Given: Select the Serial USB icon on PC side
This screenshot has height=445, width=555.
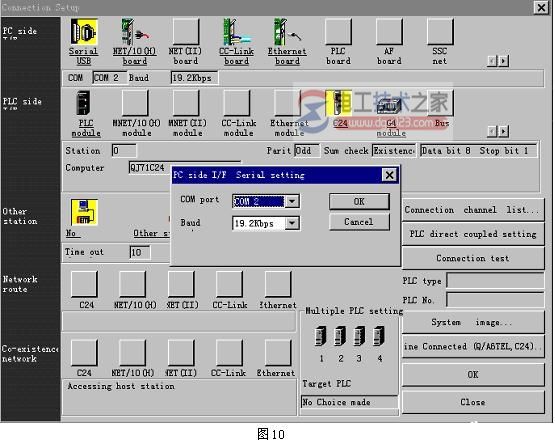Looking at the screenshot, I should (84, 32).
